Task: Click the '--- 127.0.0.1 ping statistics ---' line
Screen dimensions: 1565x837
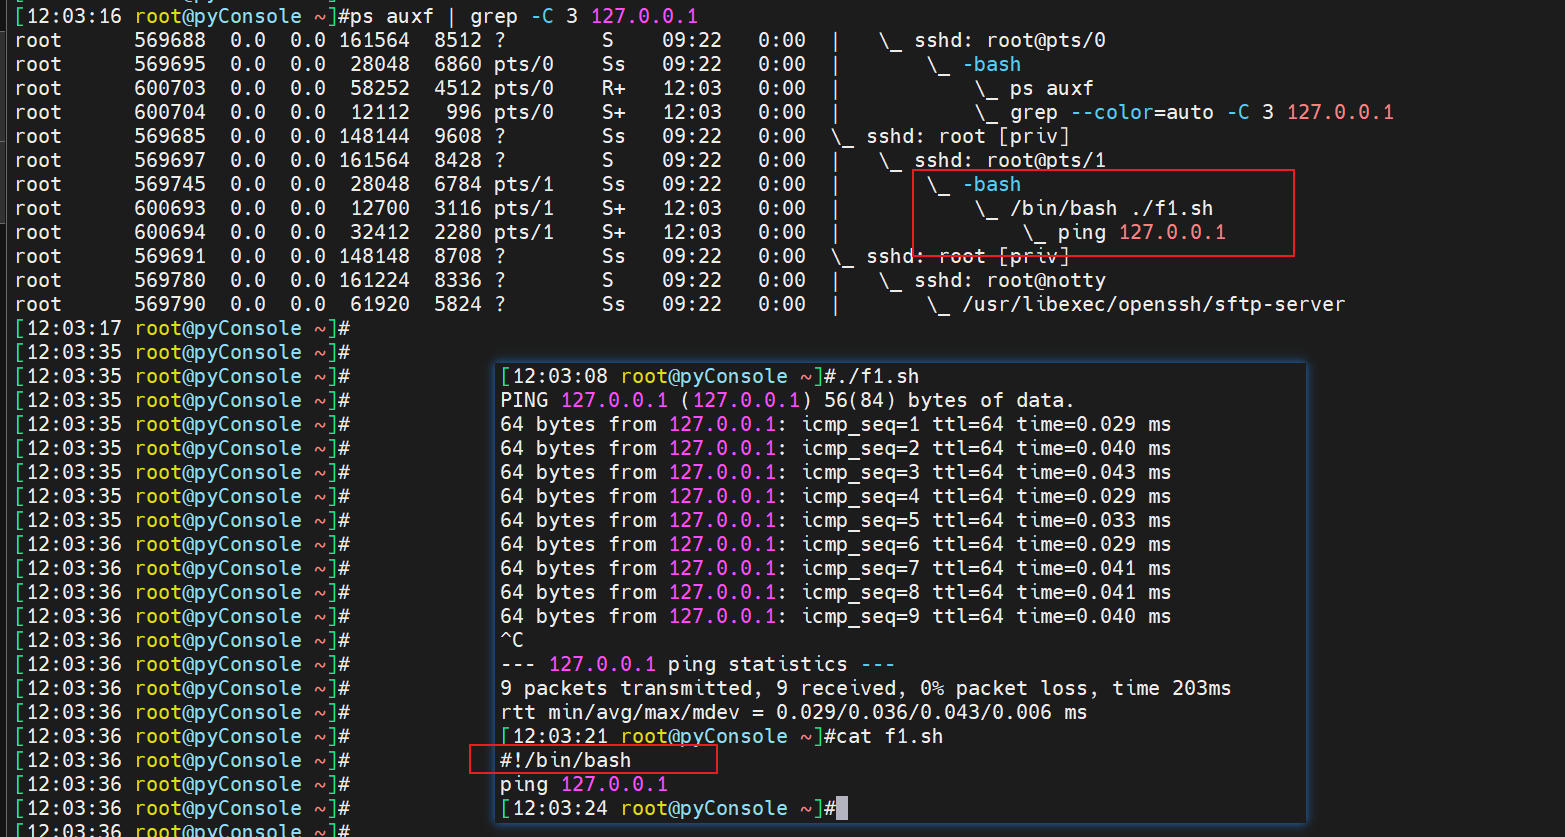Action: click(697, 664)
